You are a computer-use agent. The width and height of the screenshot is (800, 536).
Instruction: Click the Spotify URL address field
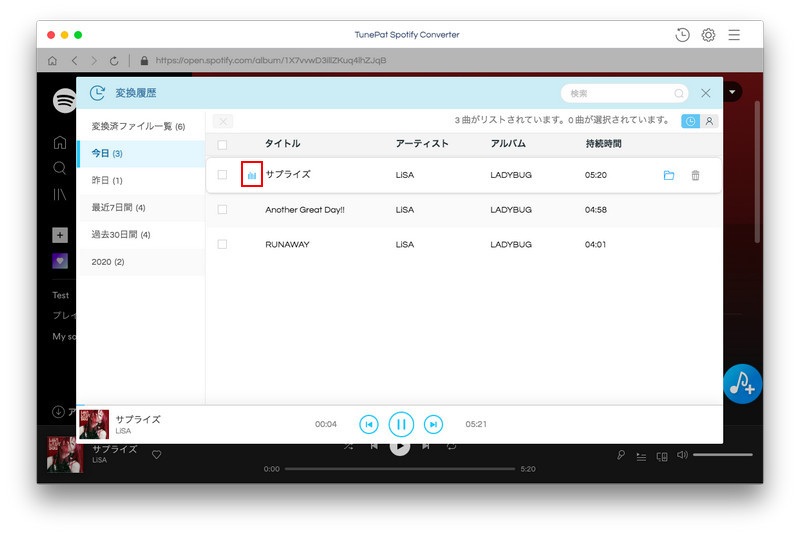click(x=271, y=60)
